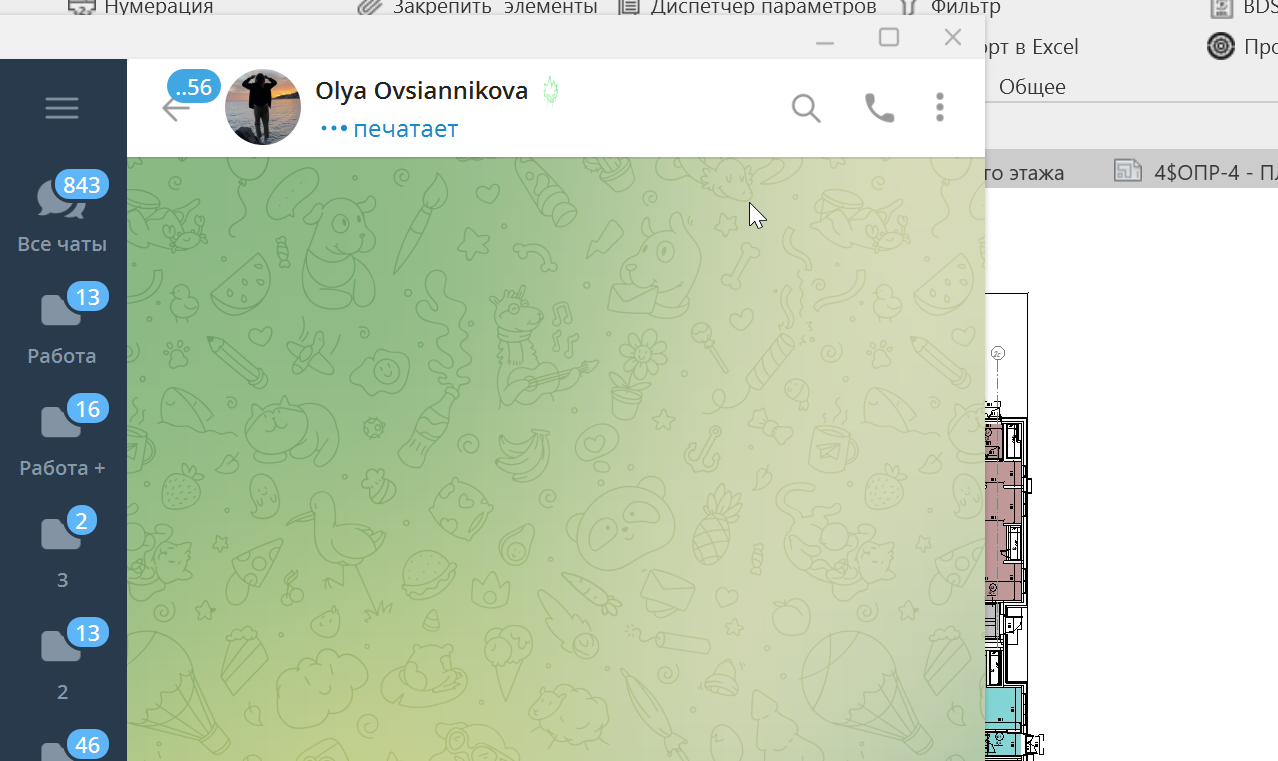The image size is (1278, 761).
Task: Click the target icon in the background ribbon
Action: tap(1220, 46)
